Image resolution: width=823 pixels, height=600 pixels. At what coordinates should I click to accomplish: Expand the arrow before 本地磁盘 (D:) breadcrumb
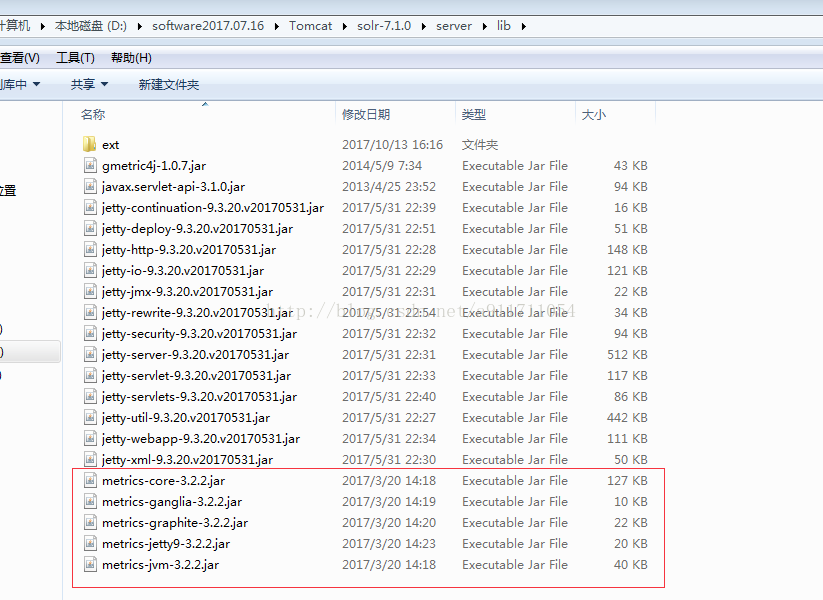point(43,26)
